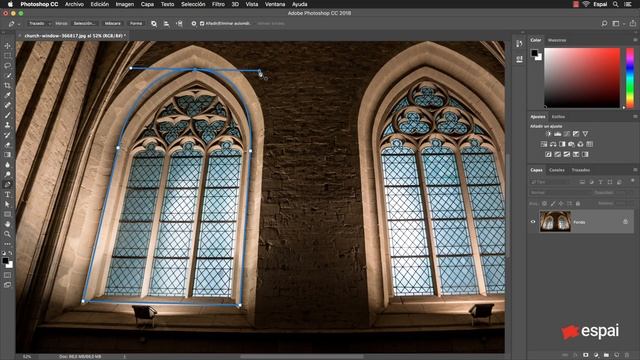Switch to the Estilos tab
Viewport: 640px width, 360px height.
click(558, 117)
